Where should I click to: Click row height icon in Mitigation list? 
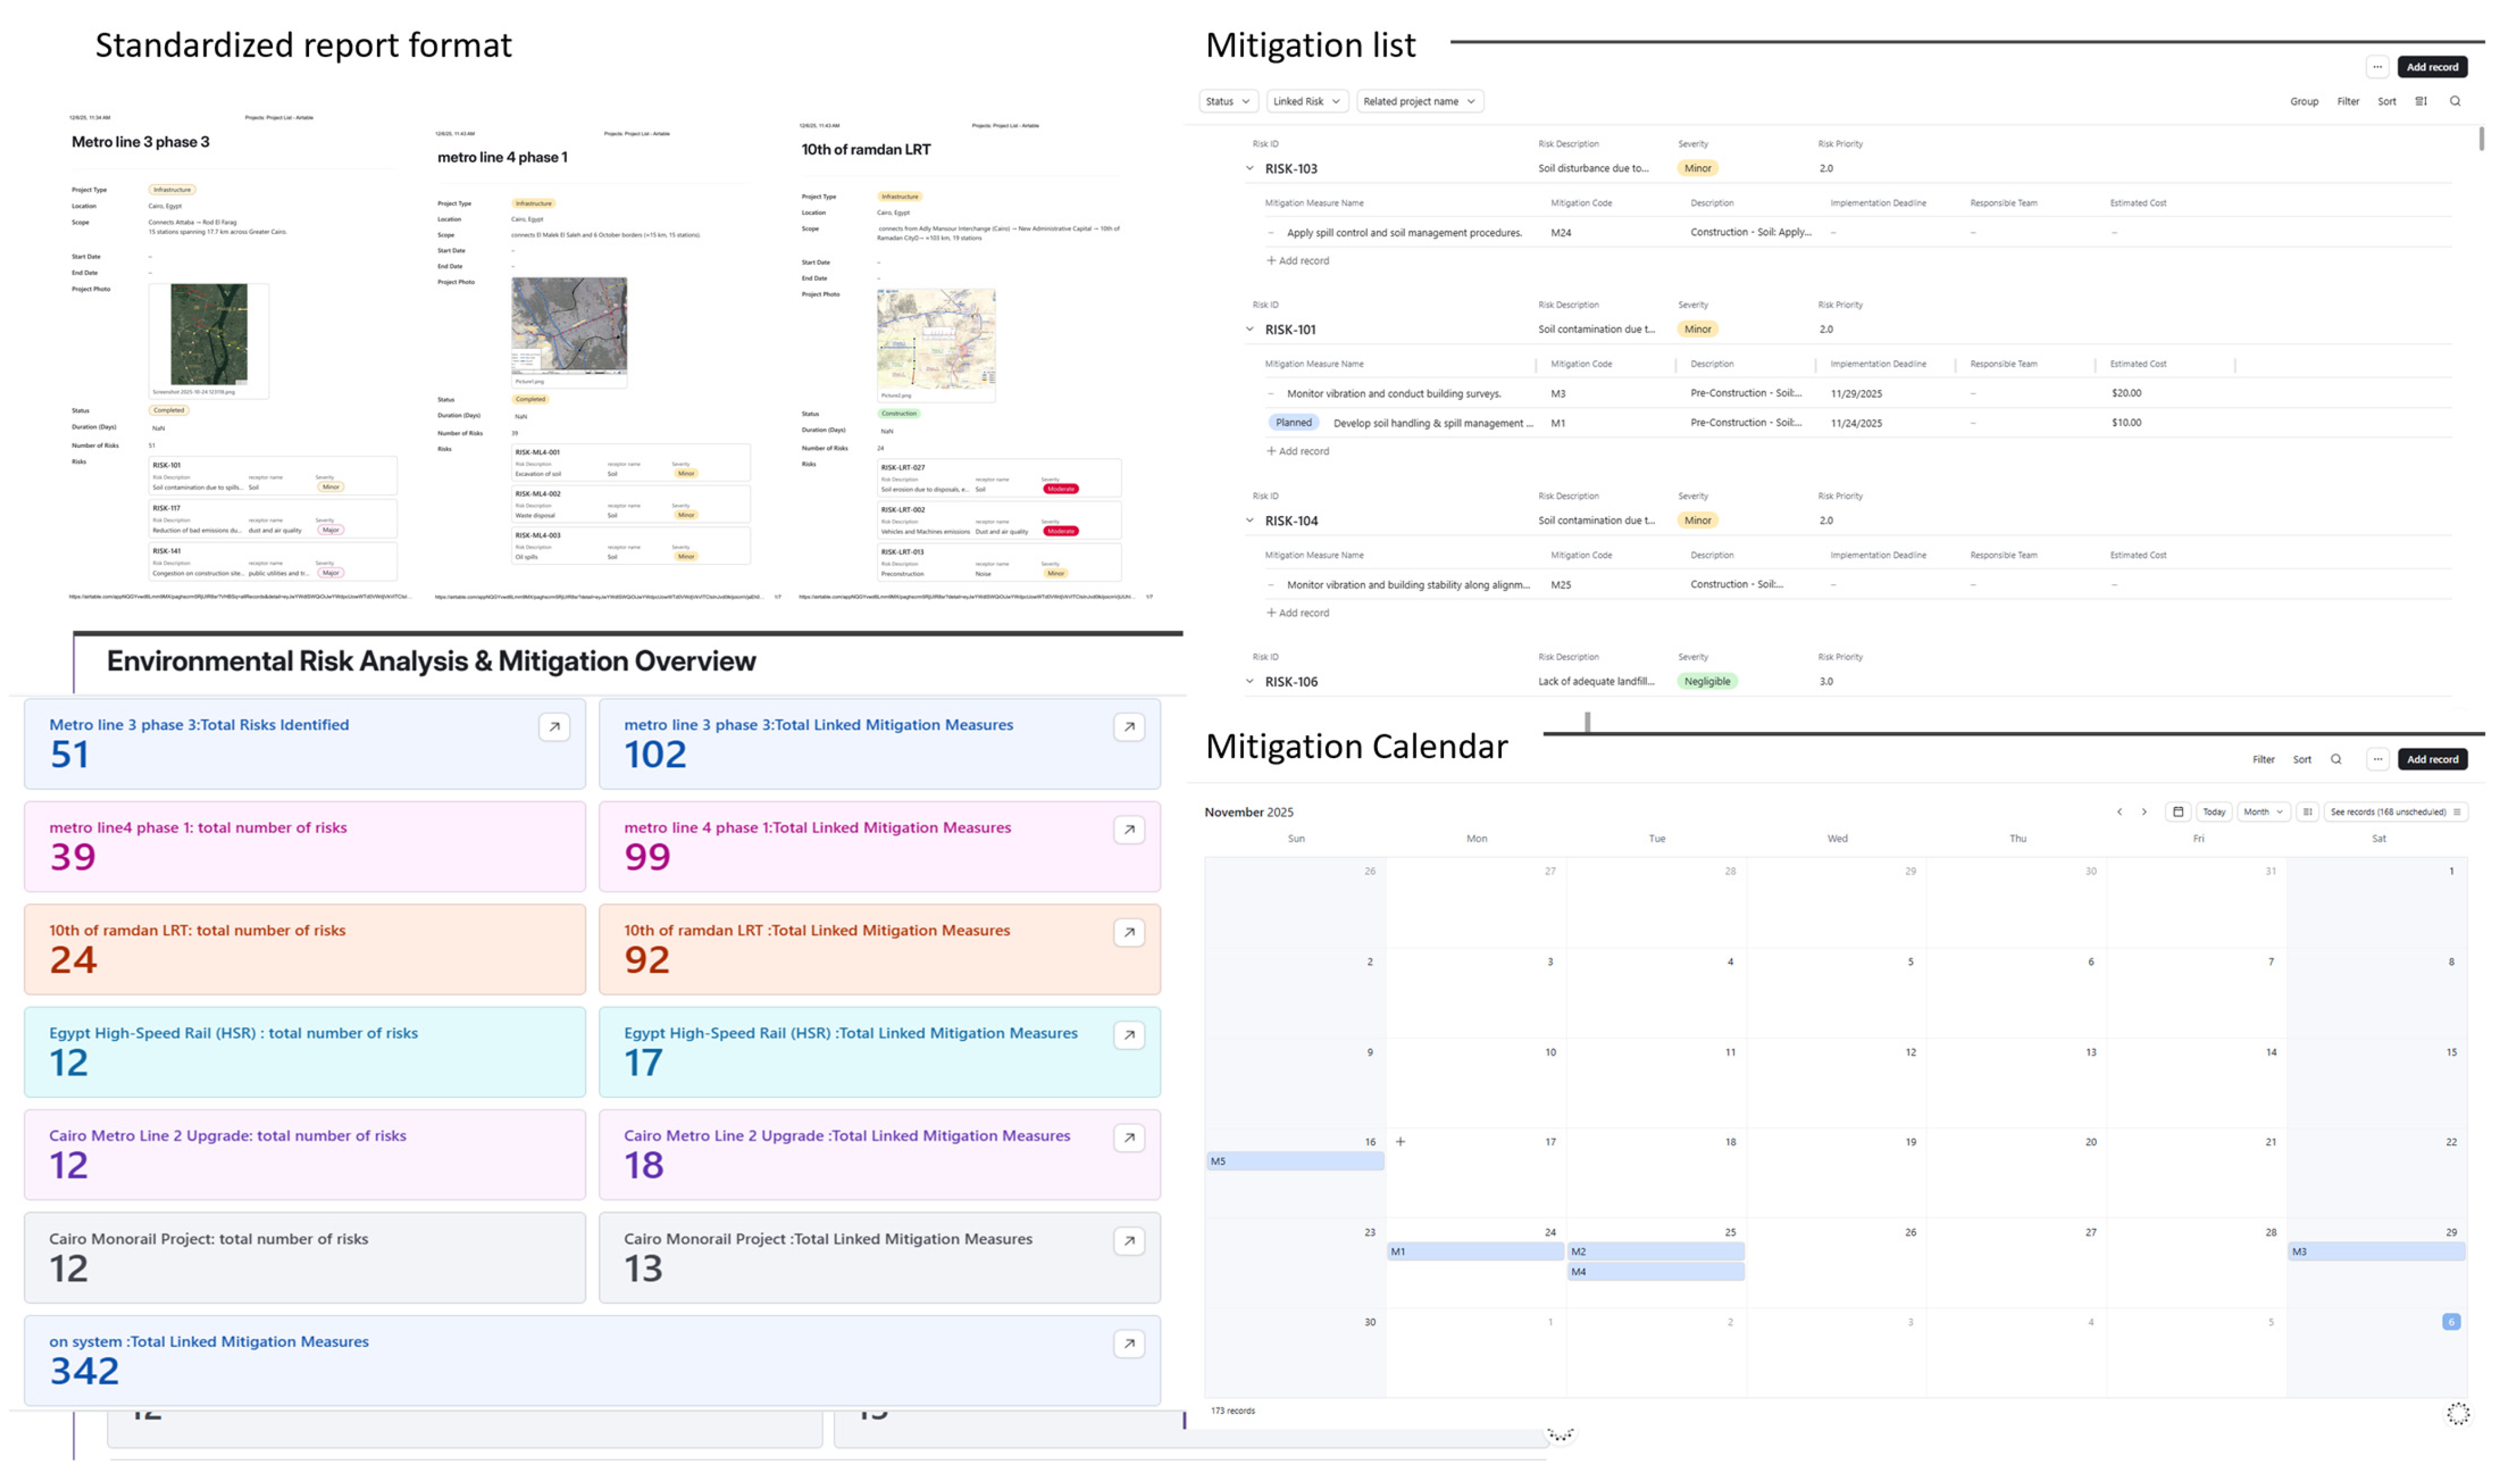2420,101
